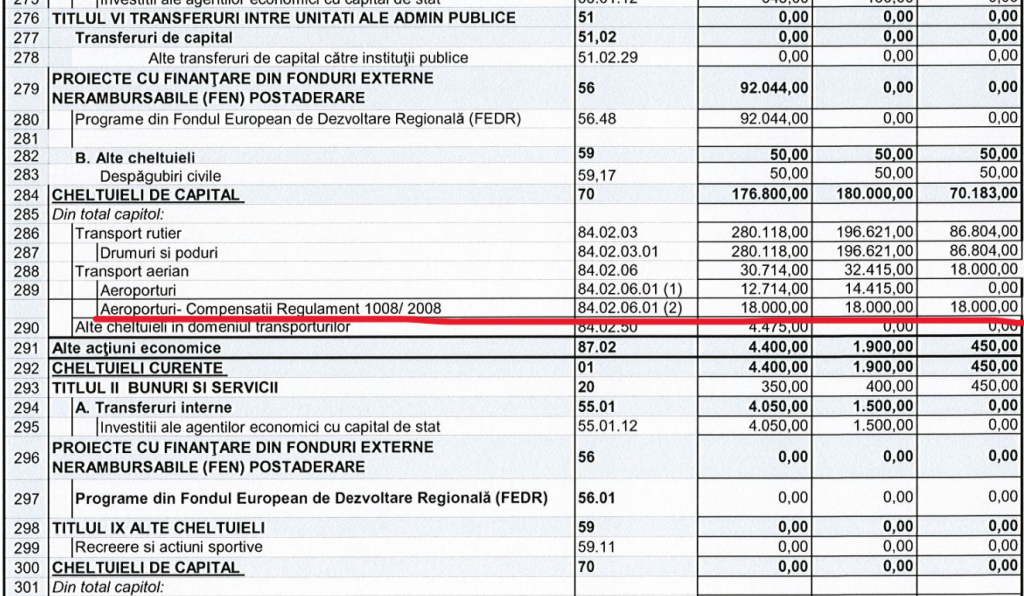Click the code 84.02.06
This screenshot has width=1024, height=596.
click(607, 270)
